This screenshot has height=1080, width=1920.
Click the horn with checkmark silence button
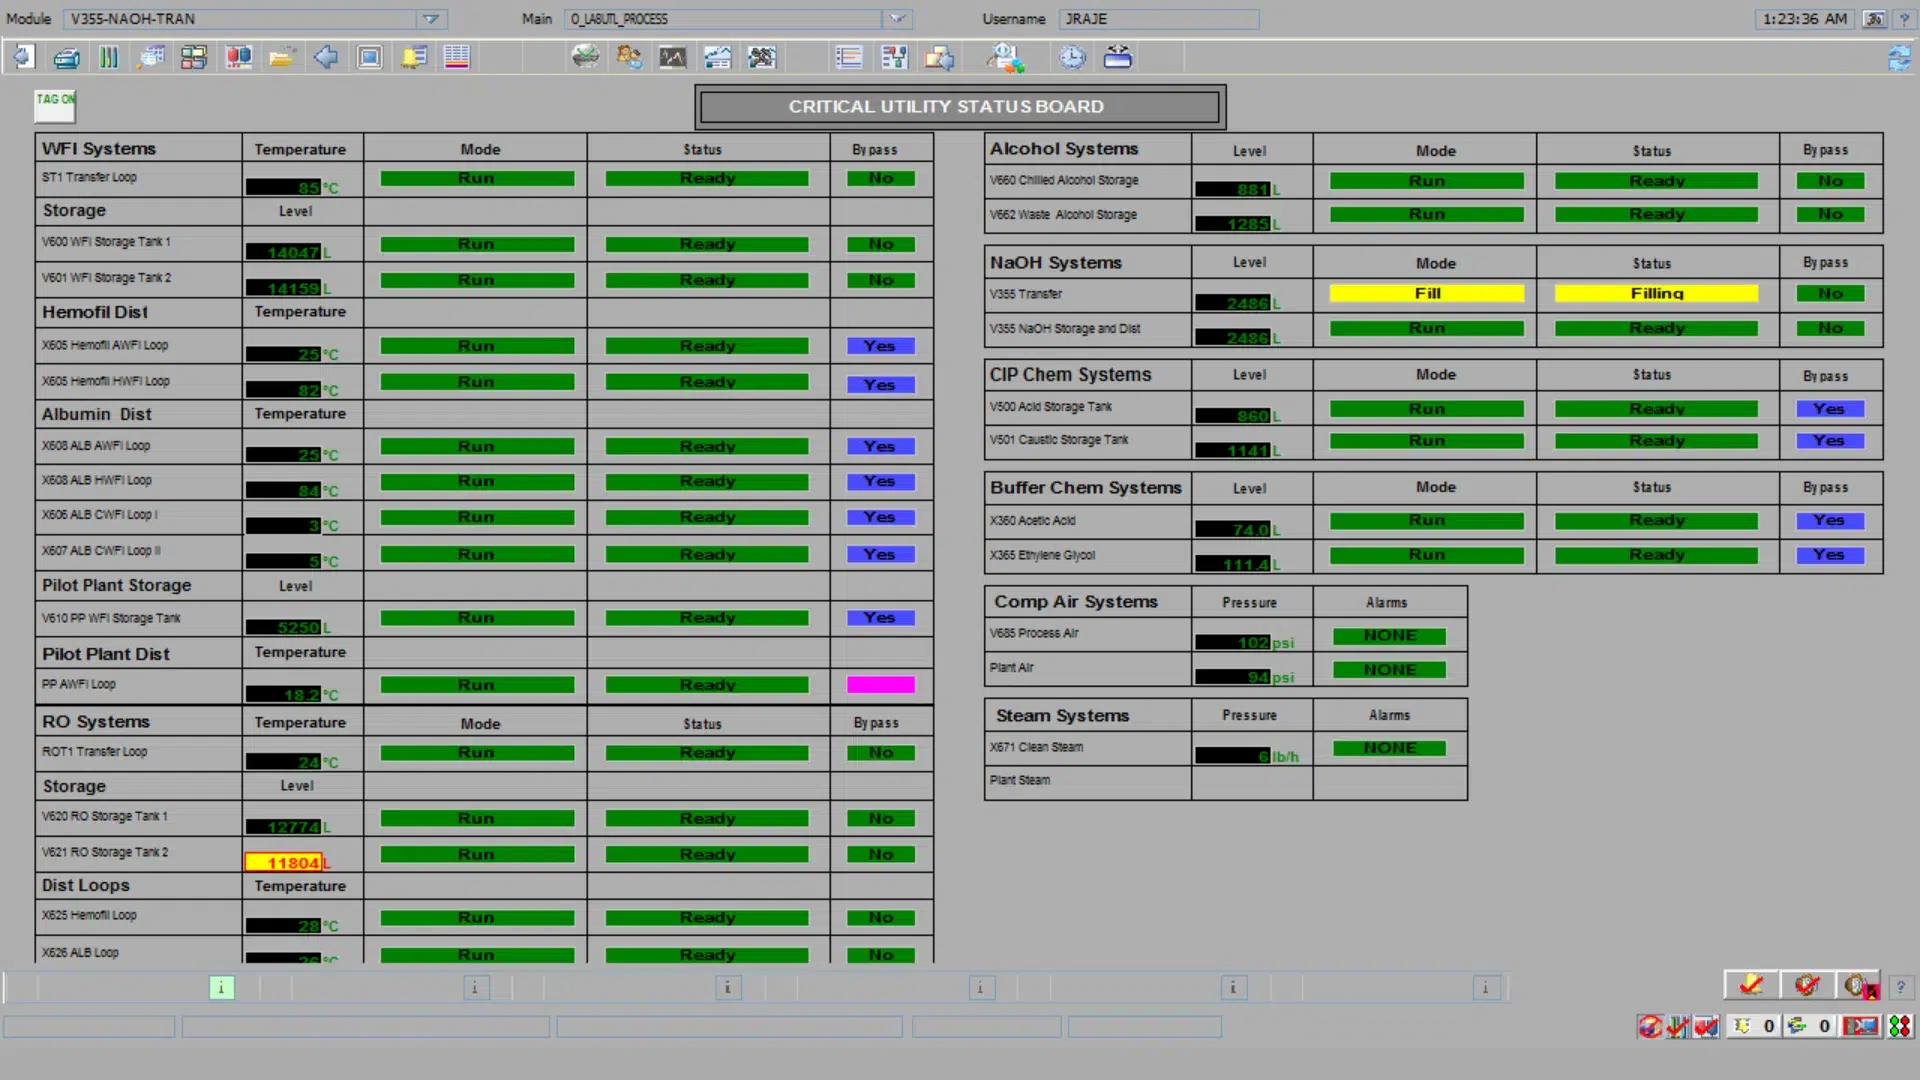[x=1806, y=985]
